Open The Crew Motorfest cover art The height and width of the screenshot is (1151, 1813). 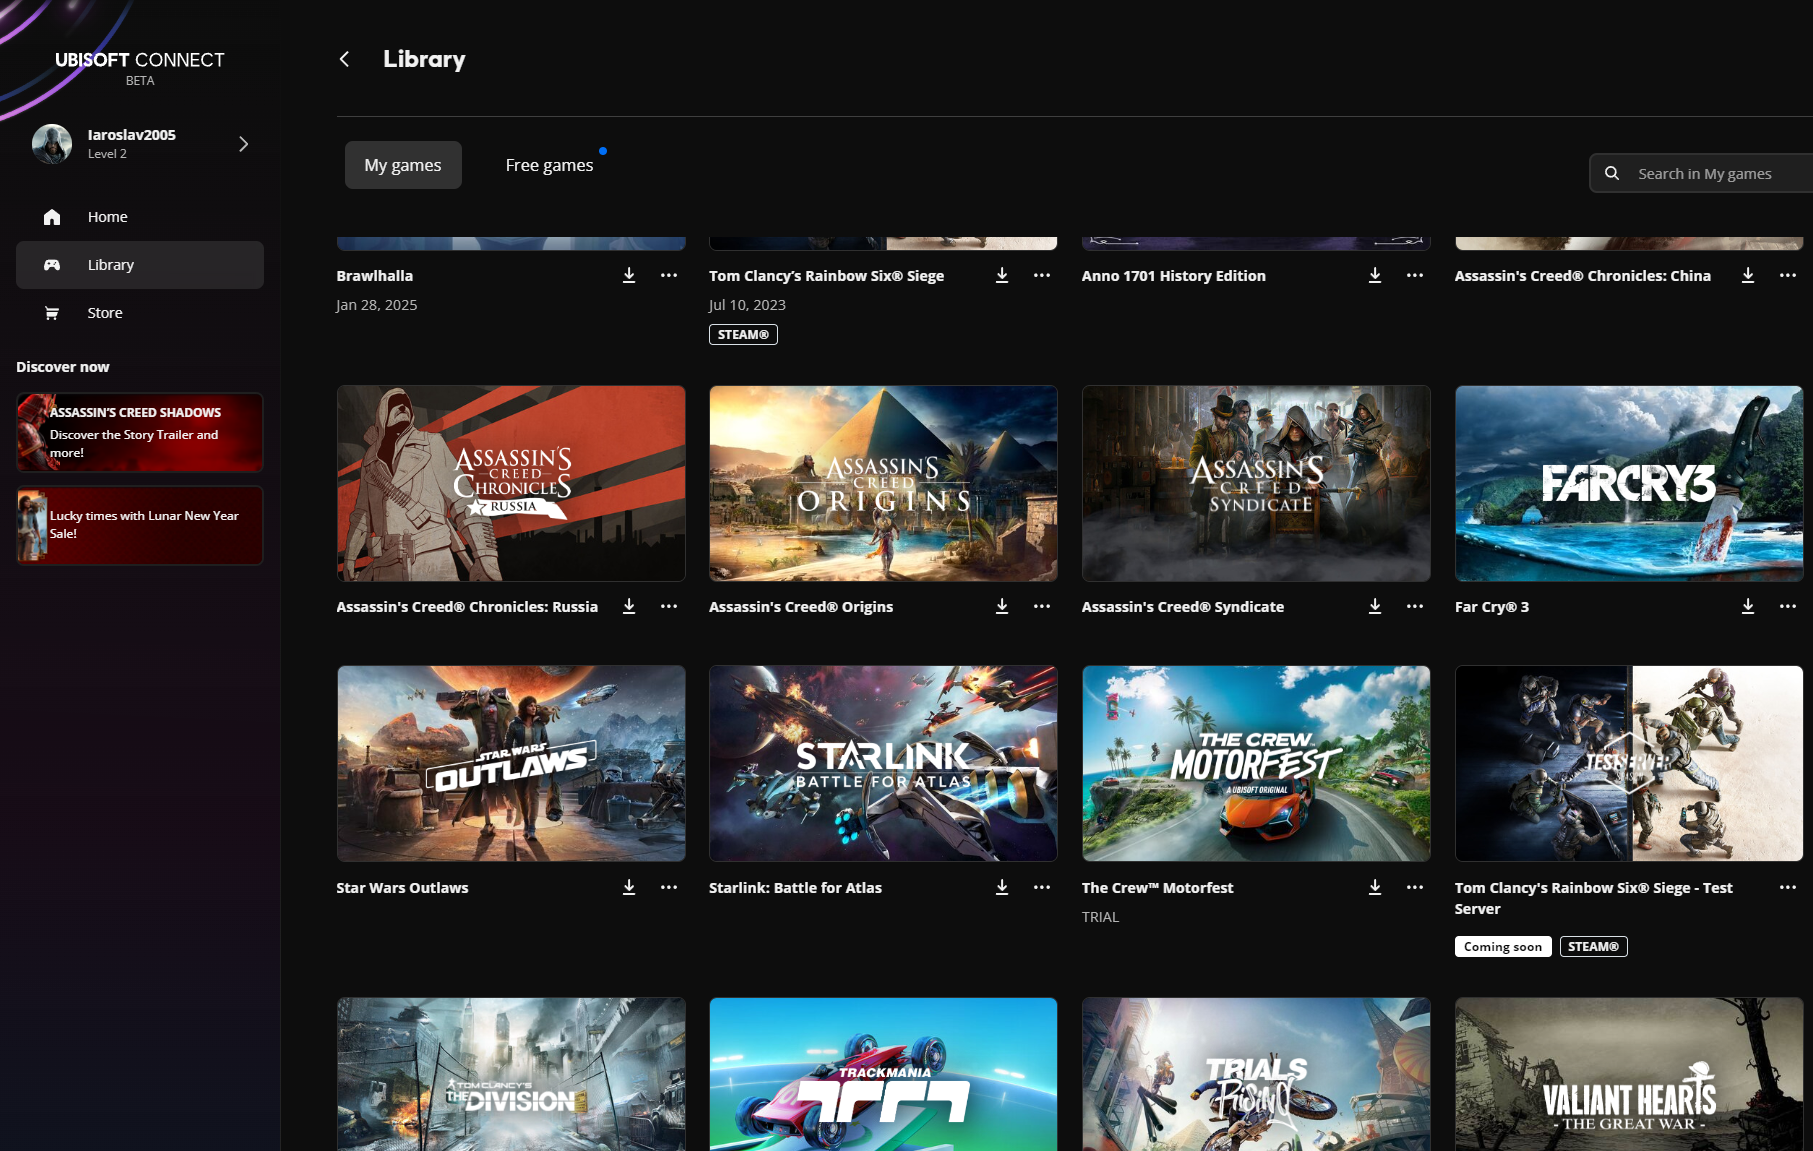coord(1256,764)
